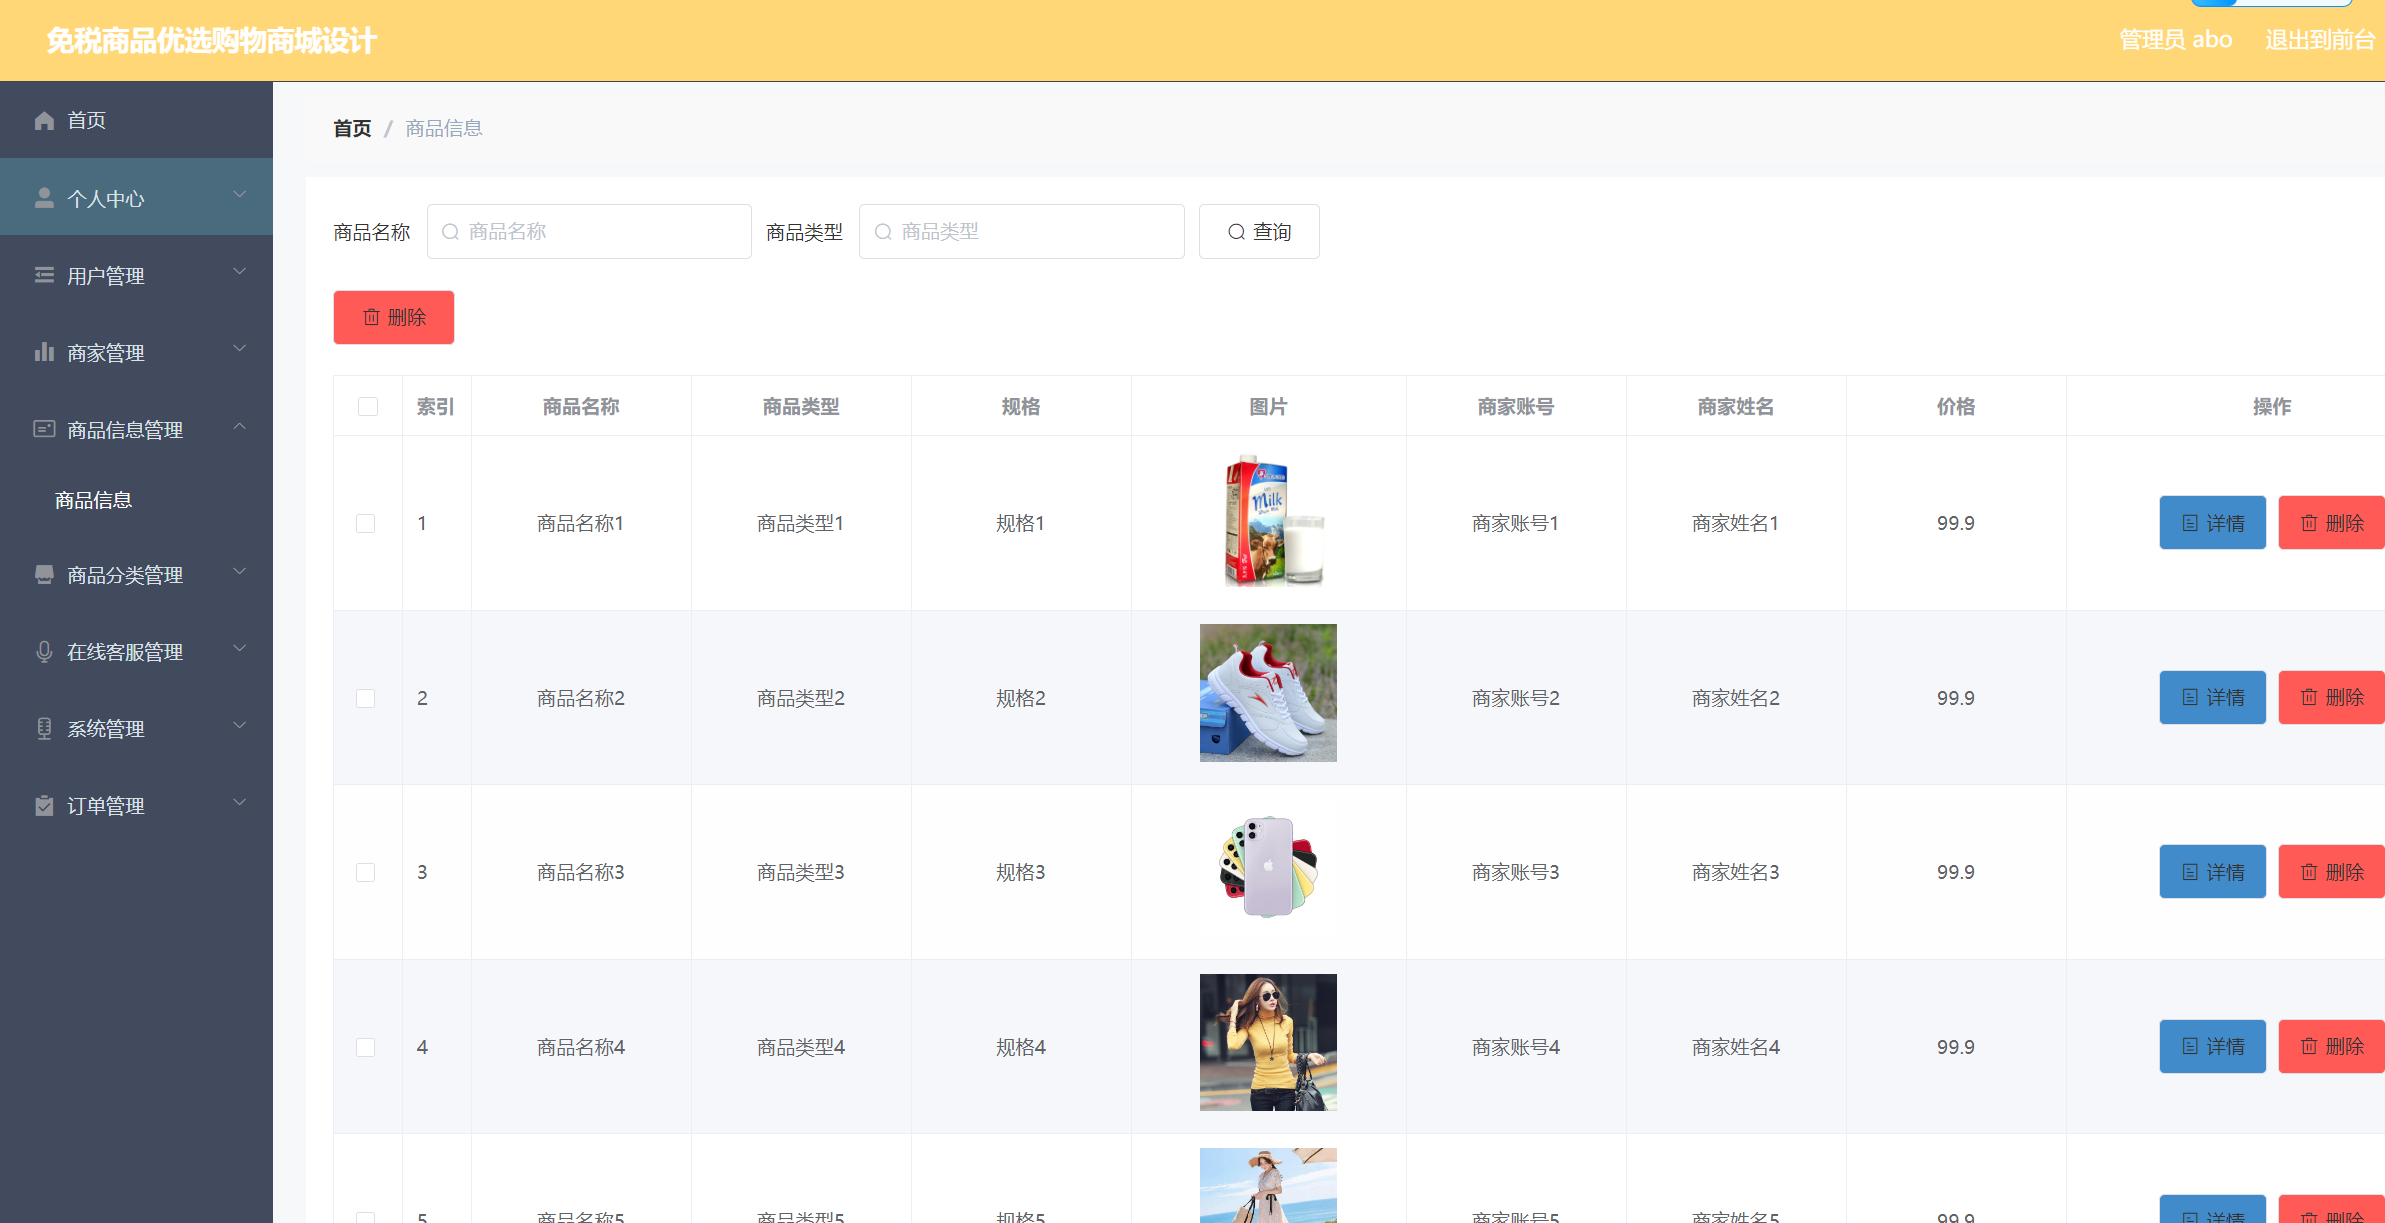The image size is (2385, 1223).
Task: Click the home icon in sidebar
Action: [x=44, y=121]
